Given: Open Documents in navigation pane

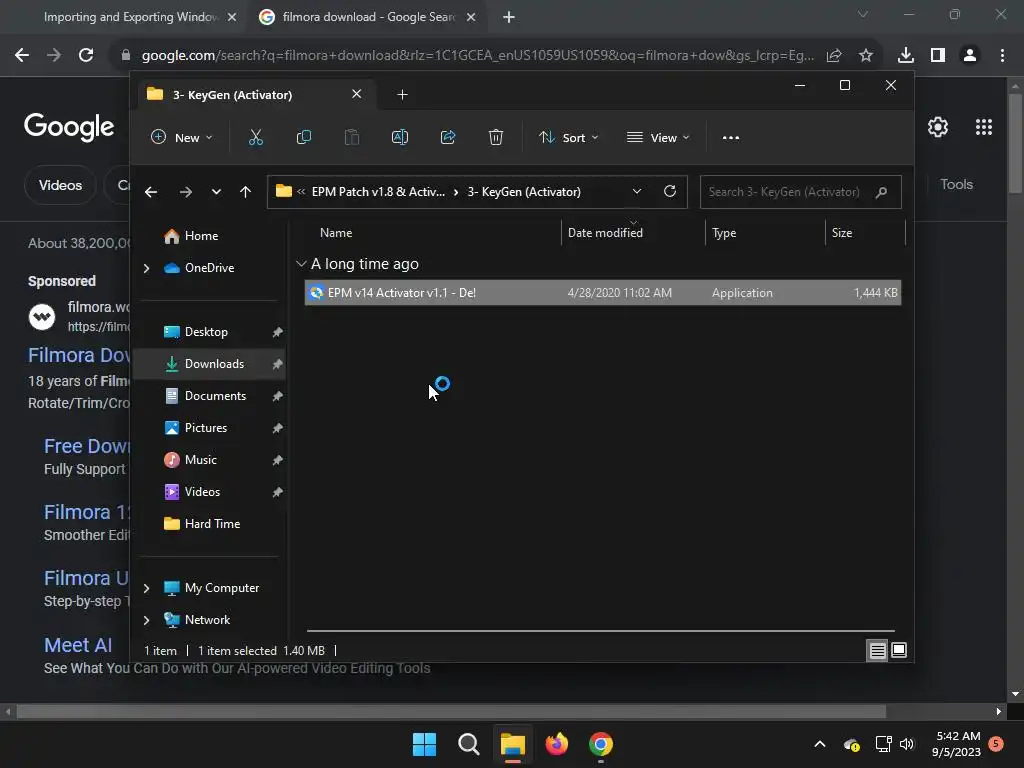Looking at the screenshot, I should [x=216, y=396].
